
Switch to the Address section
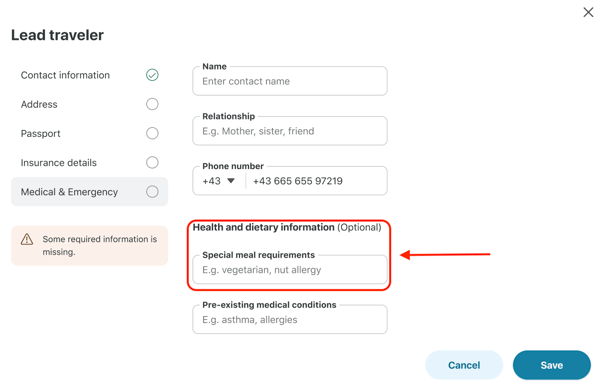click(x=90, y=104)
